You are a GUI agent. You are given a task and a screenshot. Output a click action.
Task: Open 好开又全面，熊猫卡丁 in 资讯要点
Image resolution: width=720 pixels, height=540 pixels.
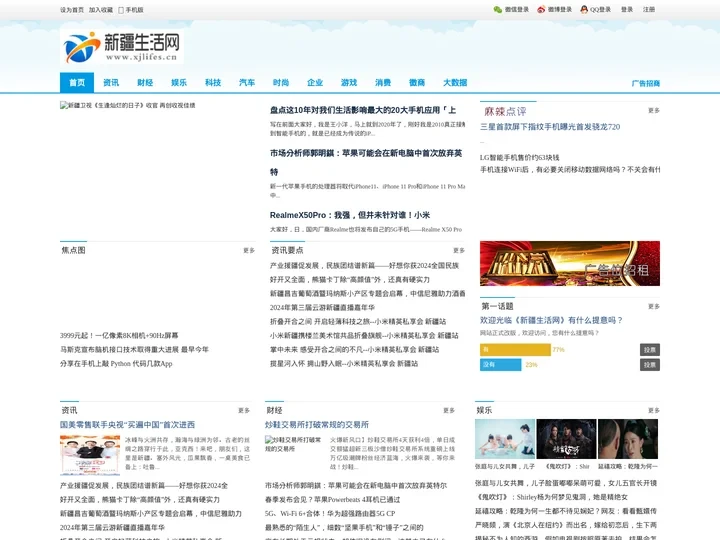coord(350,280)
